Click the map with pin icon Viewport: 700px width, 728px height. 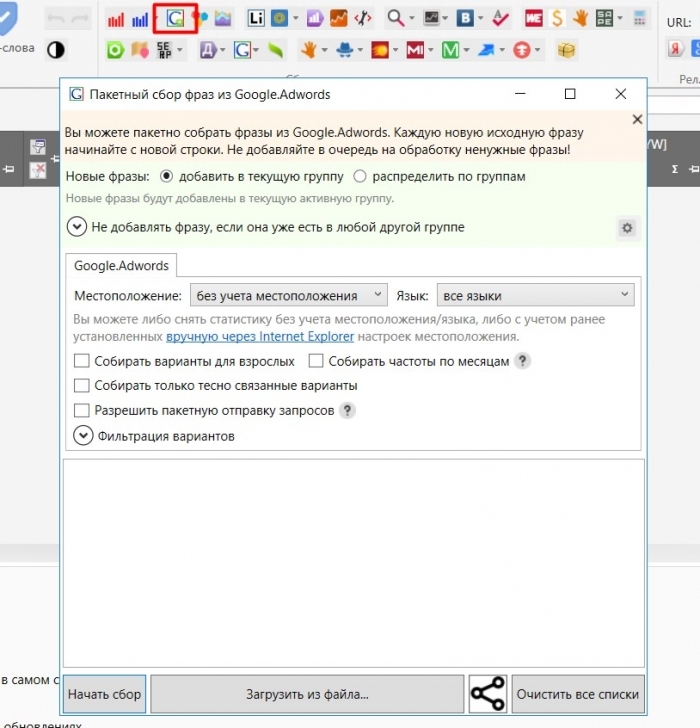click(x=140, y=50)
